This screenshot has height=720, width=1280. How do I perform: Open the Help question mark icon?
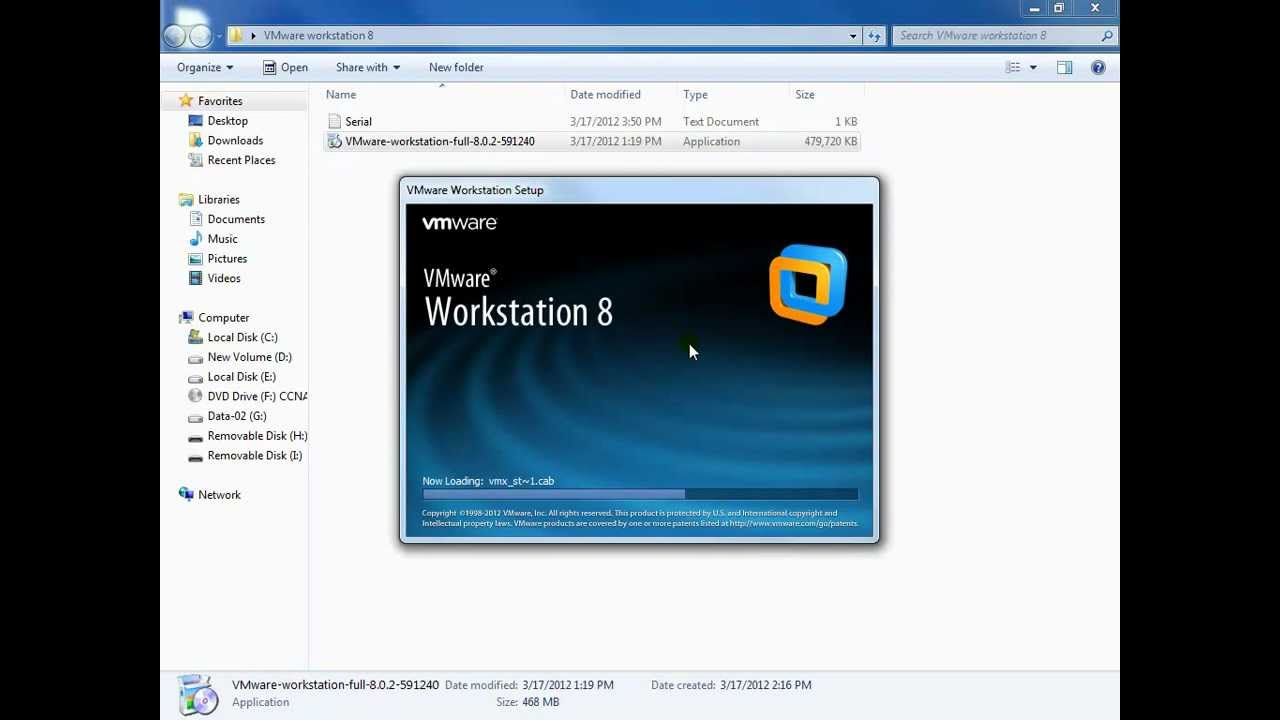coord(1098,67)
